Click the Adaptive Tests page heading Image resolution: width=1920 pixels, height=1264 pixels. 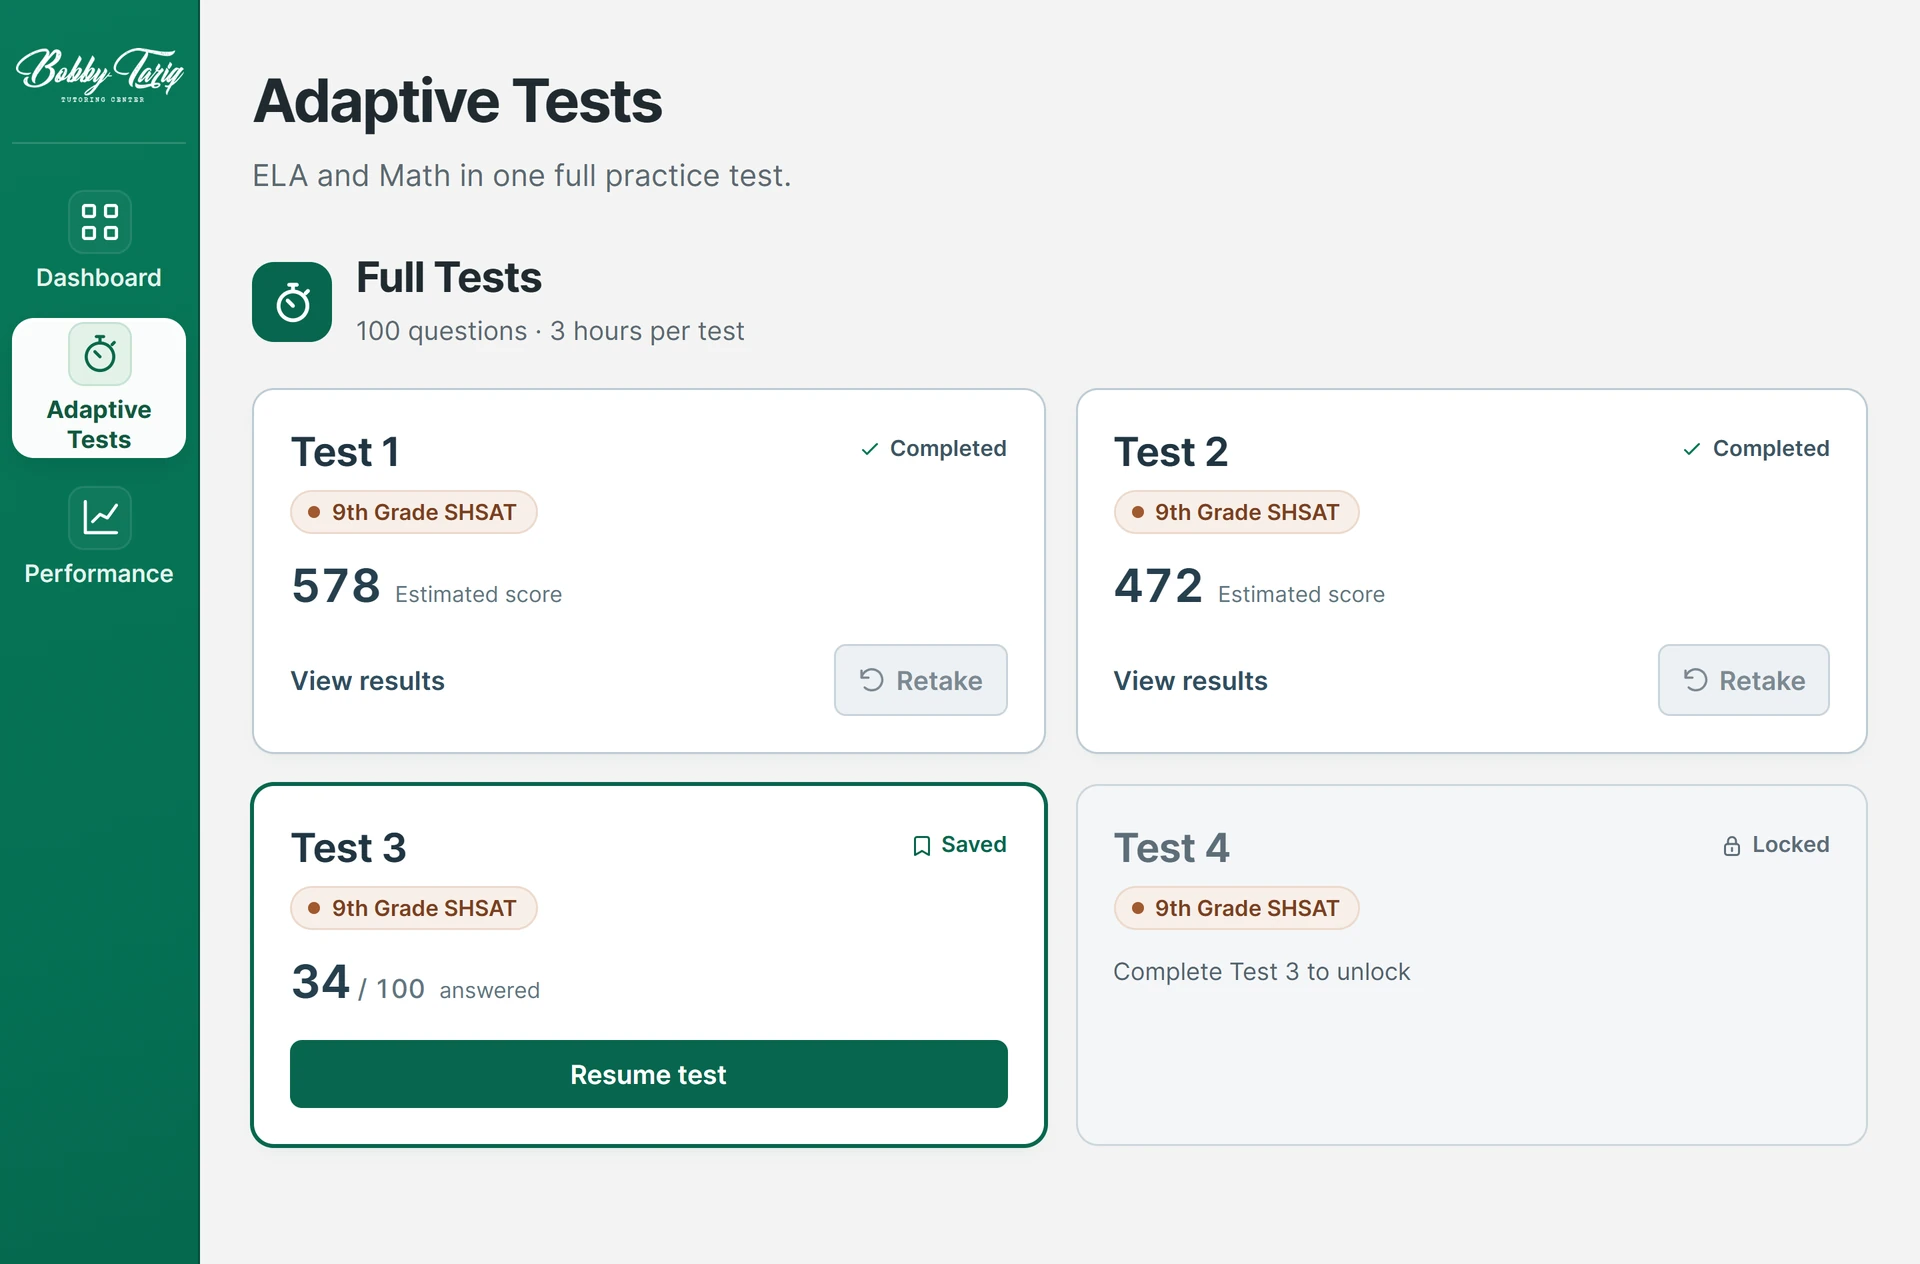click(458, 102)
